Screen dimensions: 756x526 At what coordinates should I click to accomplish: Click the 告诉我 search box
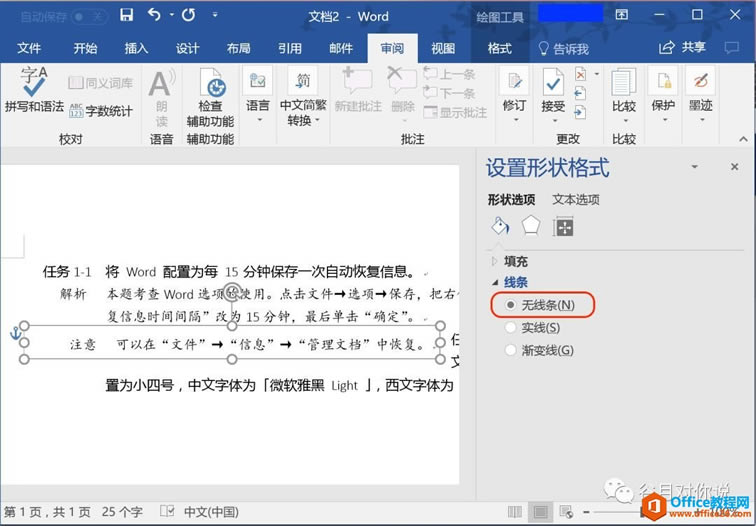564,48
